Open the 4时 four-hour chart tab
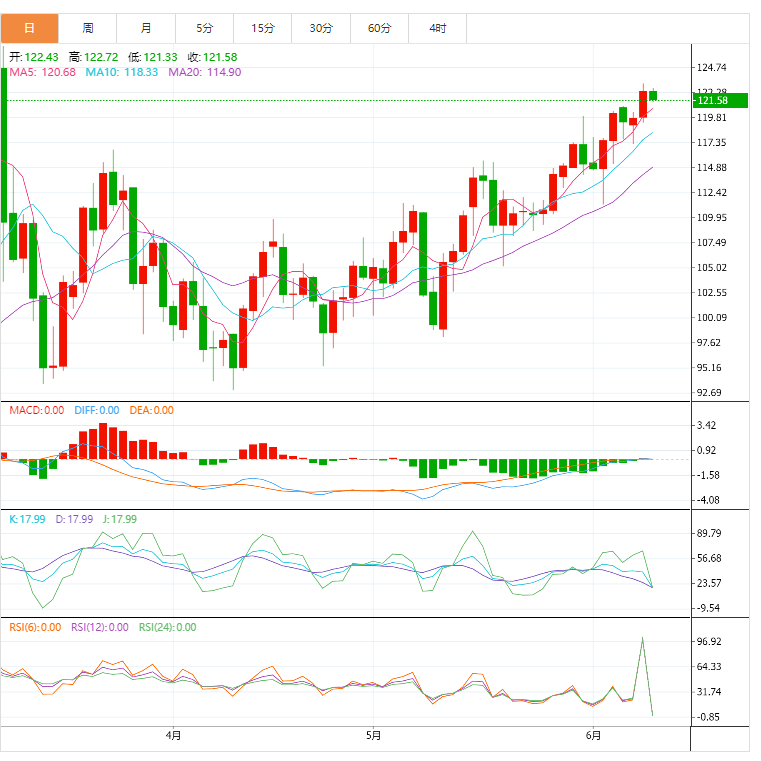761x761 pixels. [438, 28]
